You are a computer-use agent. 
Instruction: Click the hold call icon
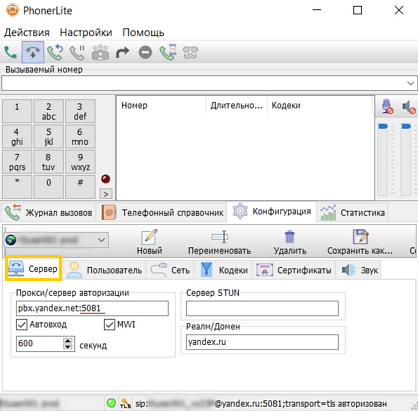pos(77,52)
